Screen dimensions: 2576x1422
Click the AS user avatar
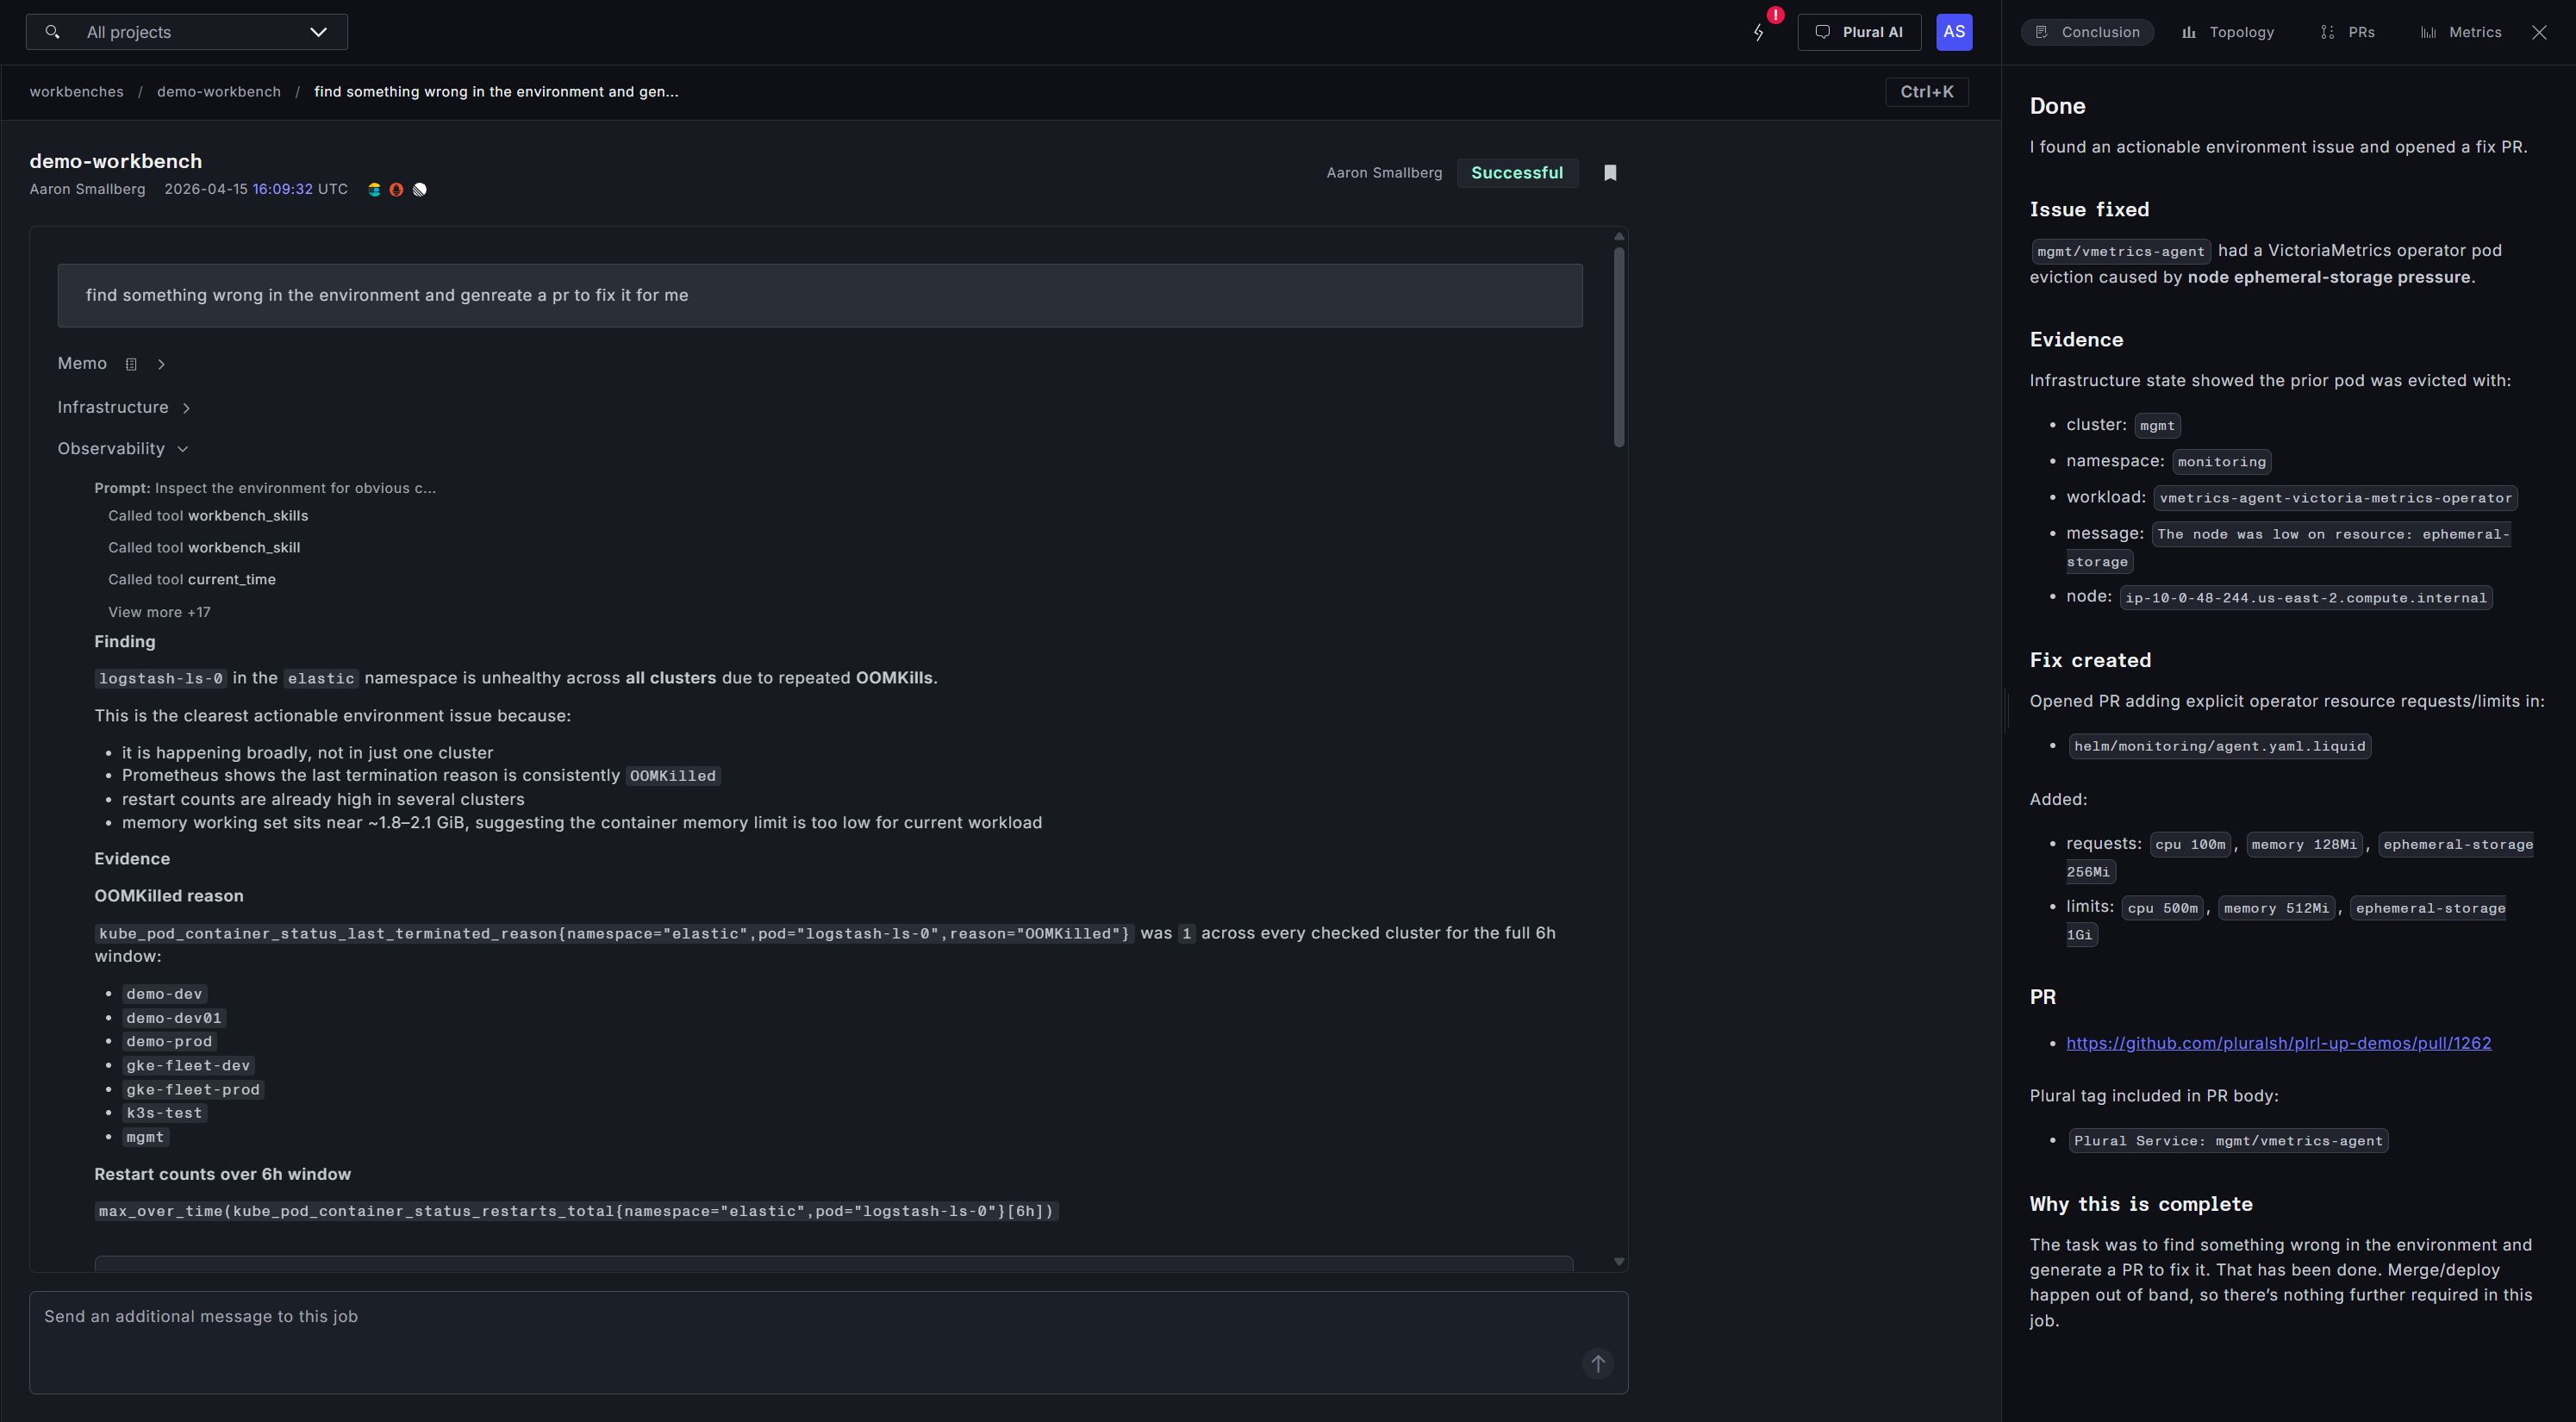click(1953, 32)
